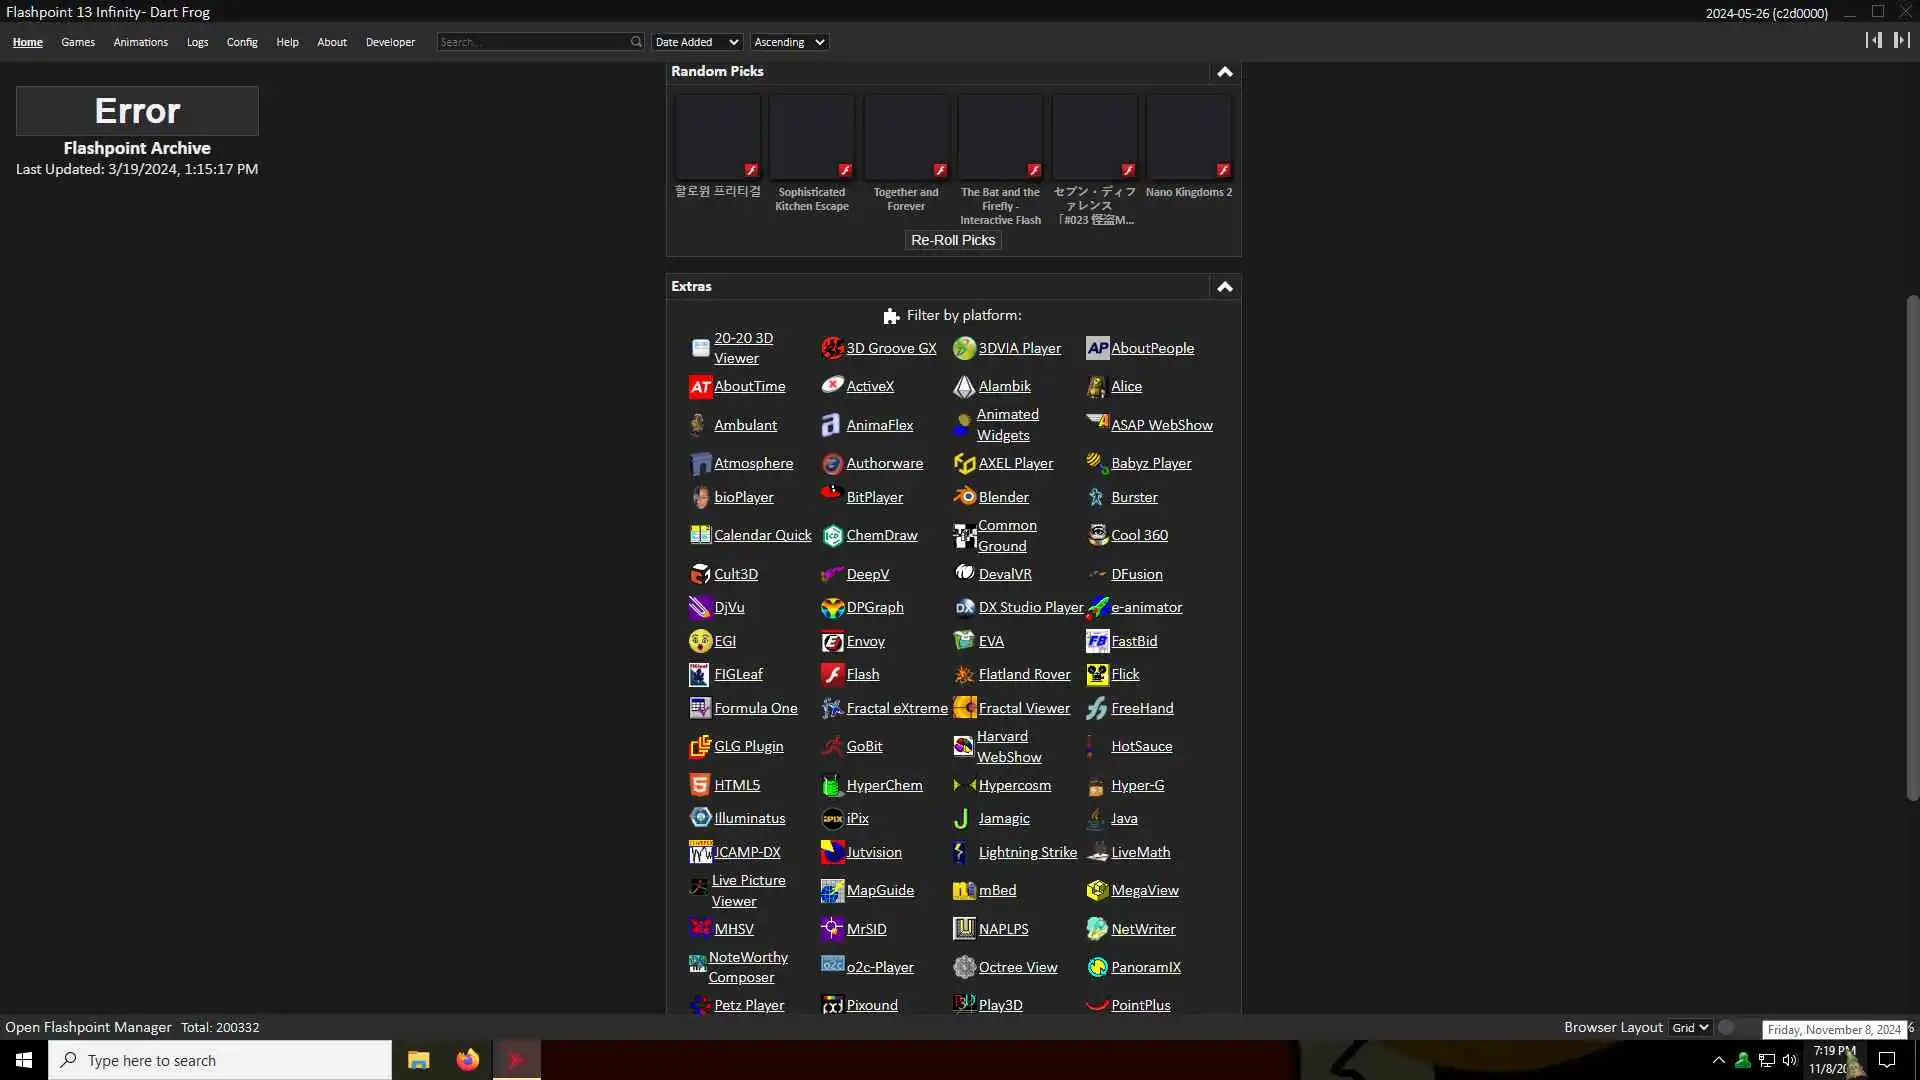The width and height of the screenshot is (1920, 1080).
Task: Toggle the left sidebar visibility icon
Action: pos(1873,40)
